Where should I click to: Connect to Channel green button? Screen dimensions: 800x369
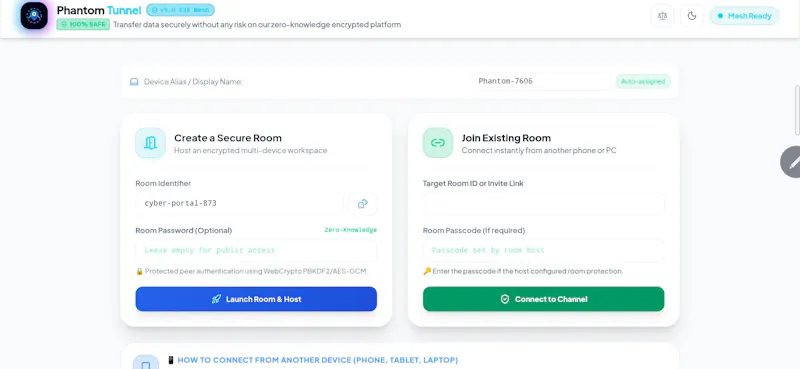(543, 299)
